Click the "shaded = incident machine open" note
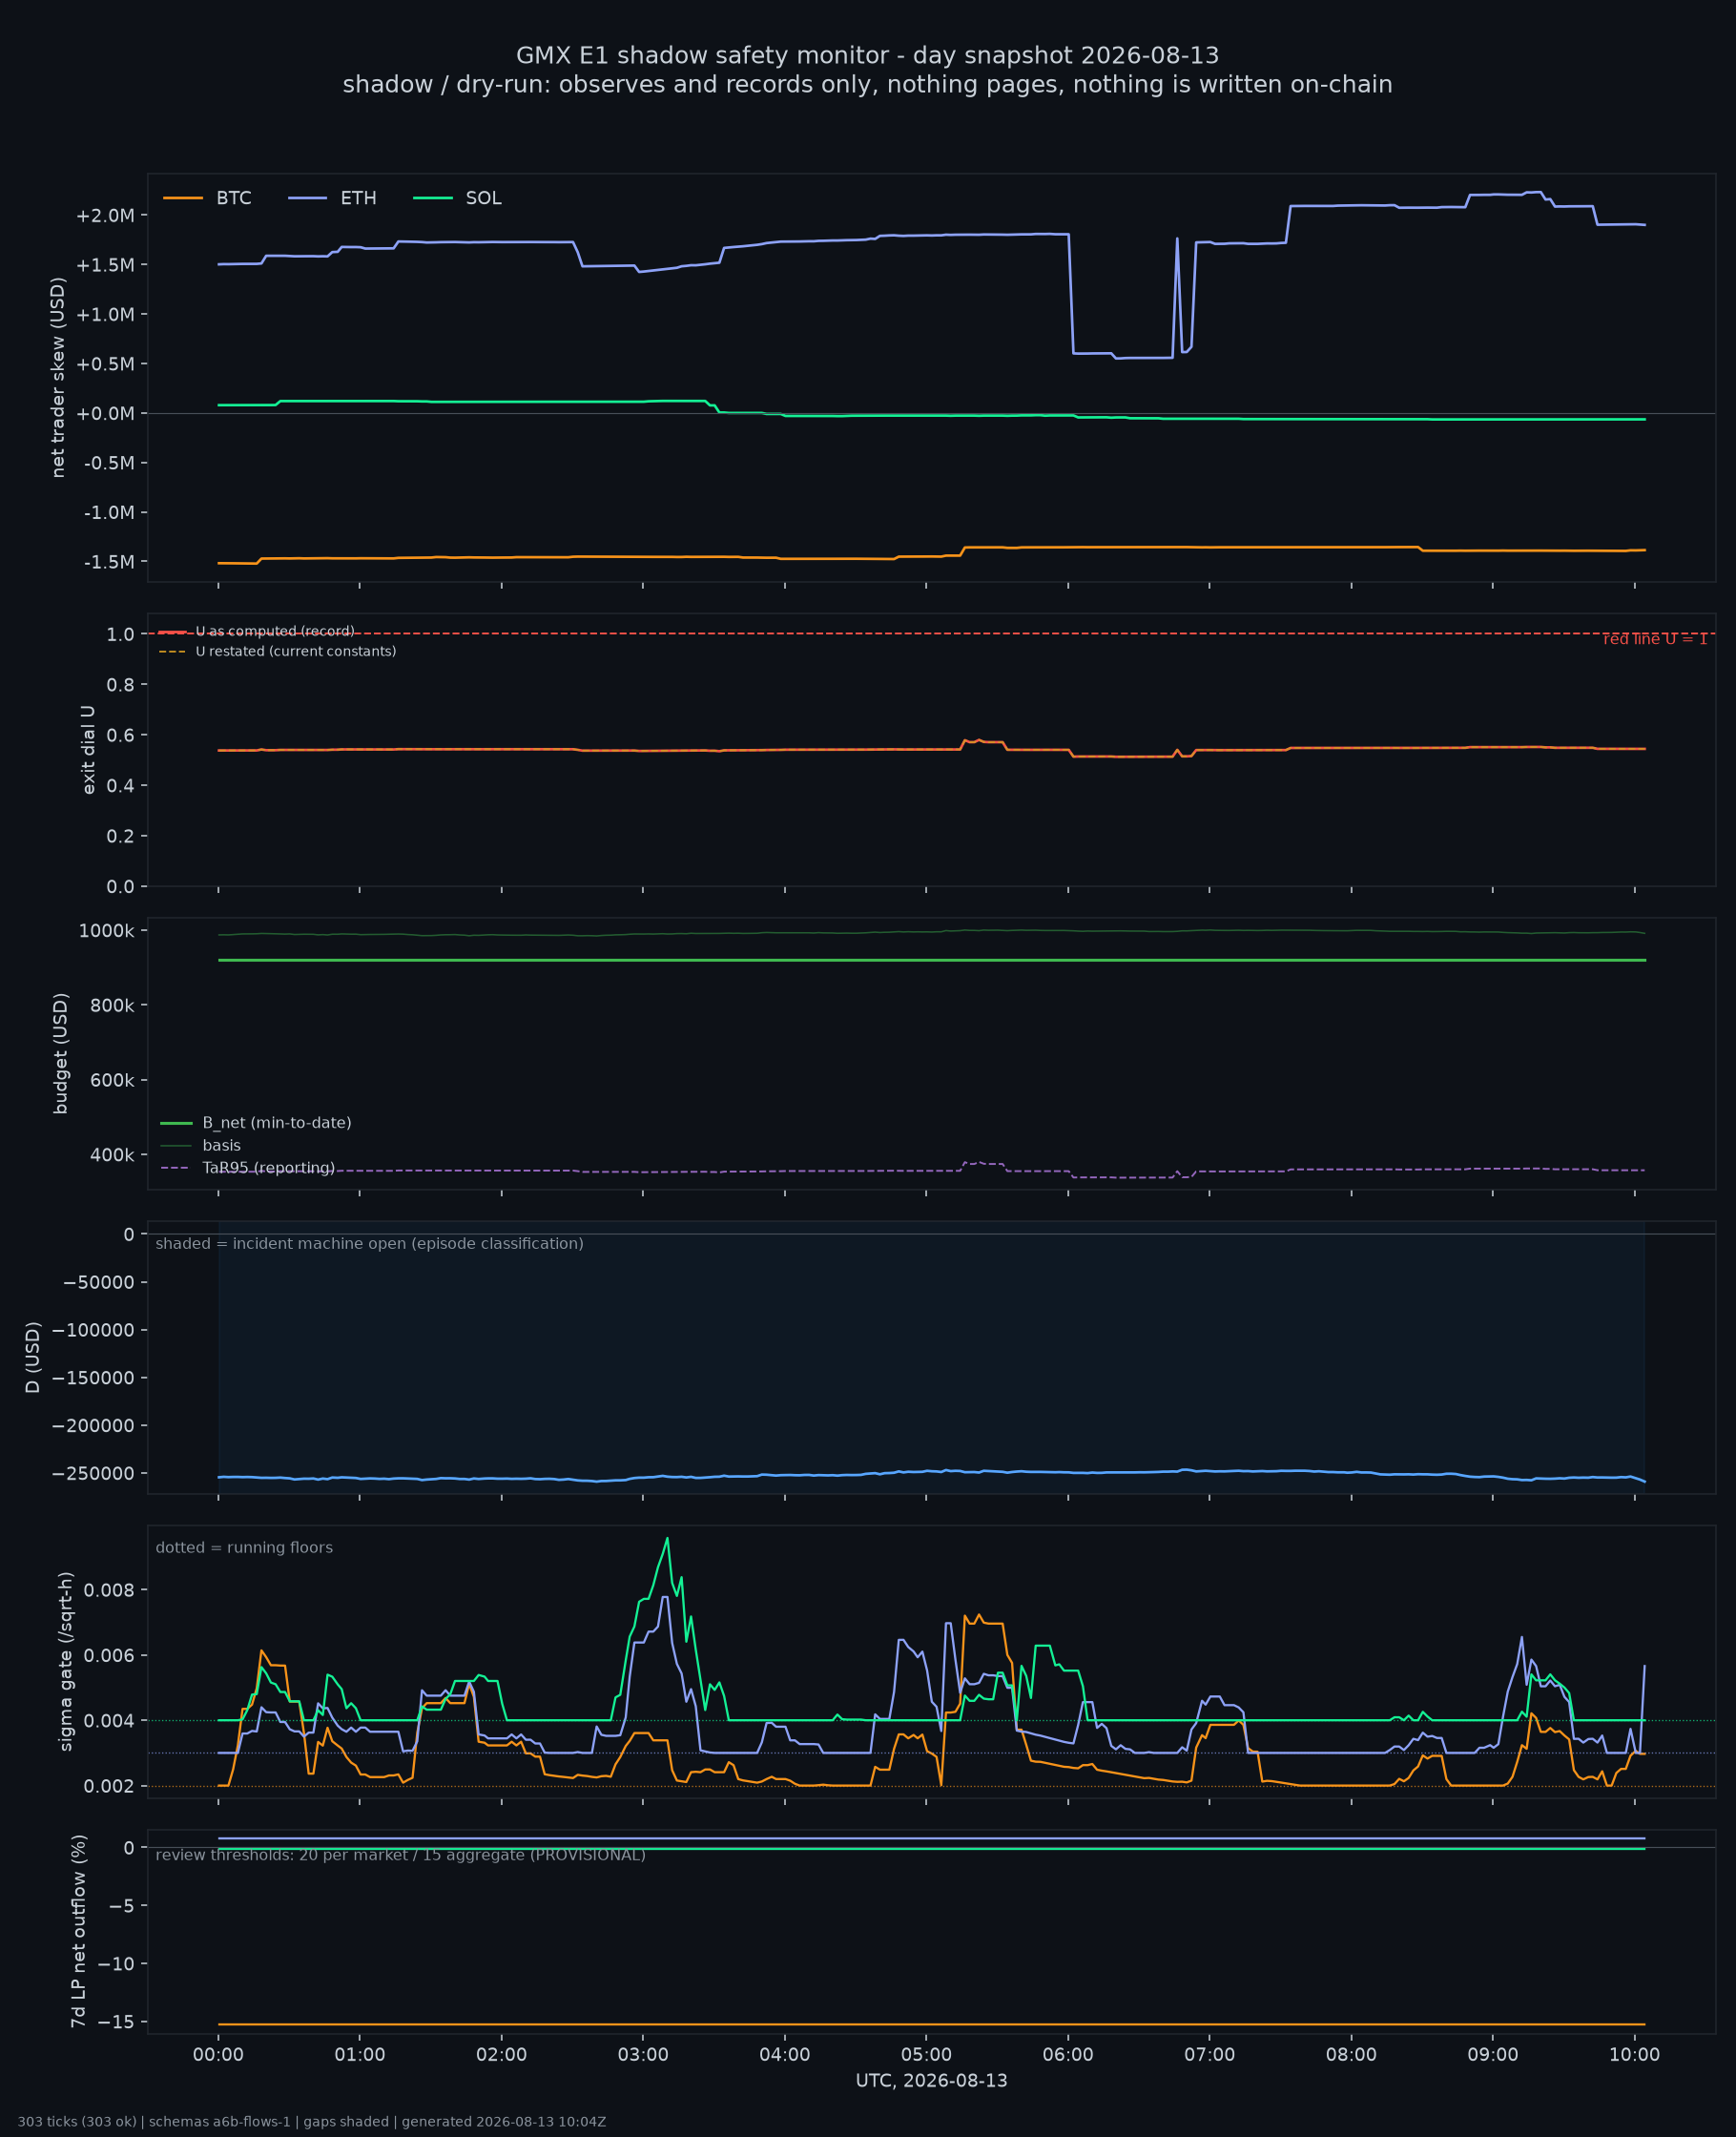This screenshot has width=1736, height=2137. pos(370,1244)
